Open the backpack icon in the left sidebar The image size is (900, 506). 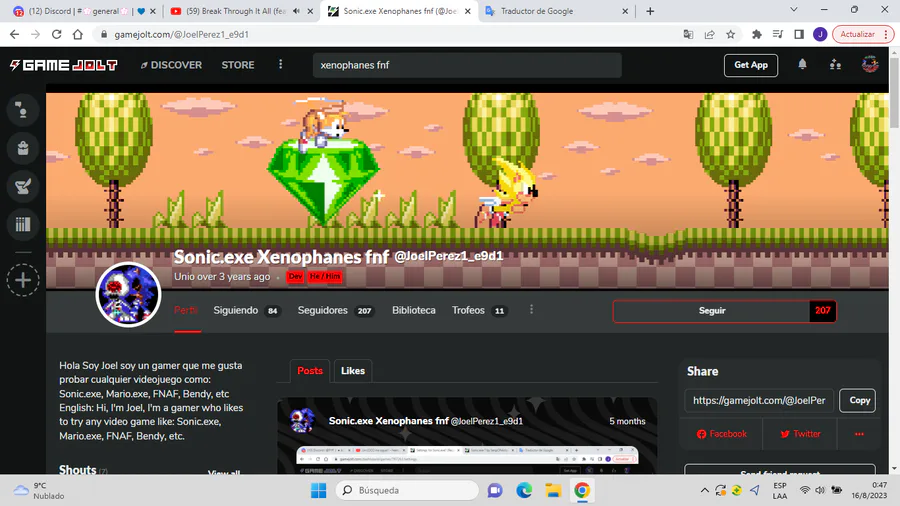[23, 148]
